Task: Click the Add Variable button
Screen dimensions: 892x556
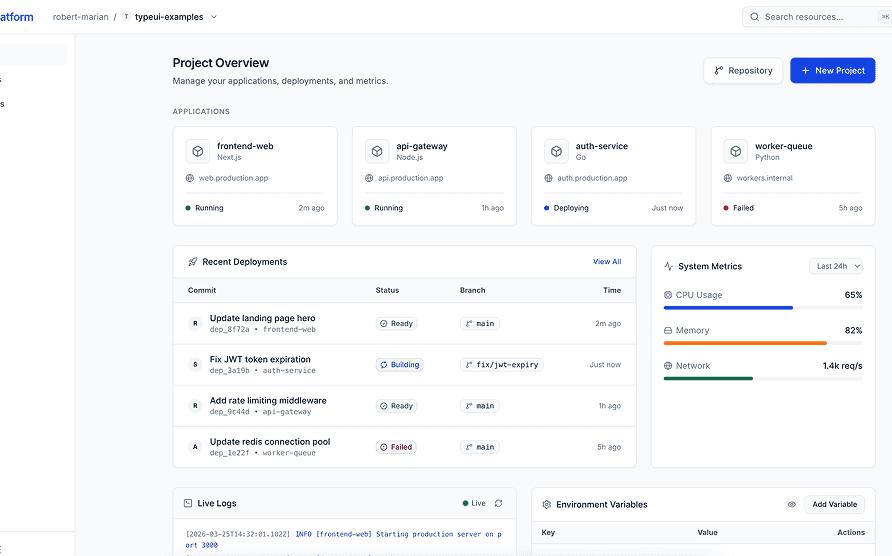Action: coord(835,504)
